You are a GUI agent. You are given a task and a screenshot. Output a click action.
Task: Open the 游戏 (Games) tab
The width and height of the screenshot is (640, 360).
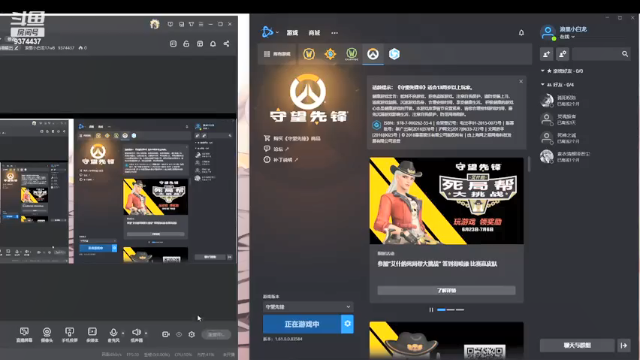(292, 33)
